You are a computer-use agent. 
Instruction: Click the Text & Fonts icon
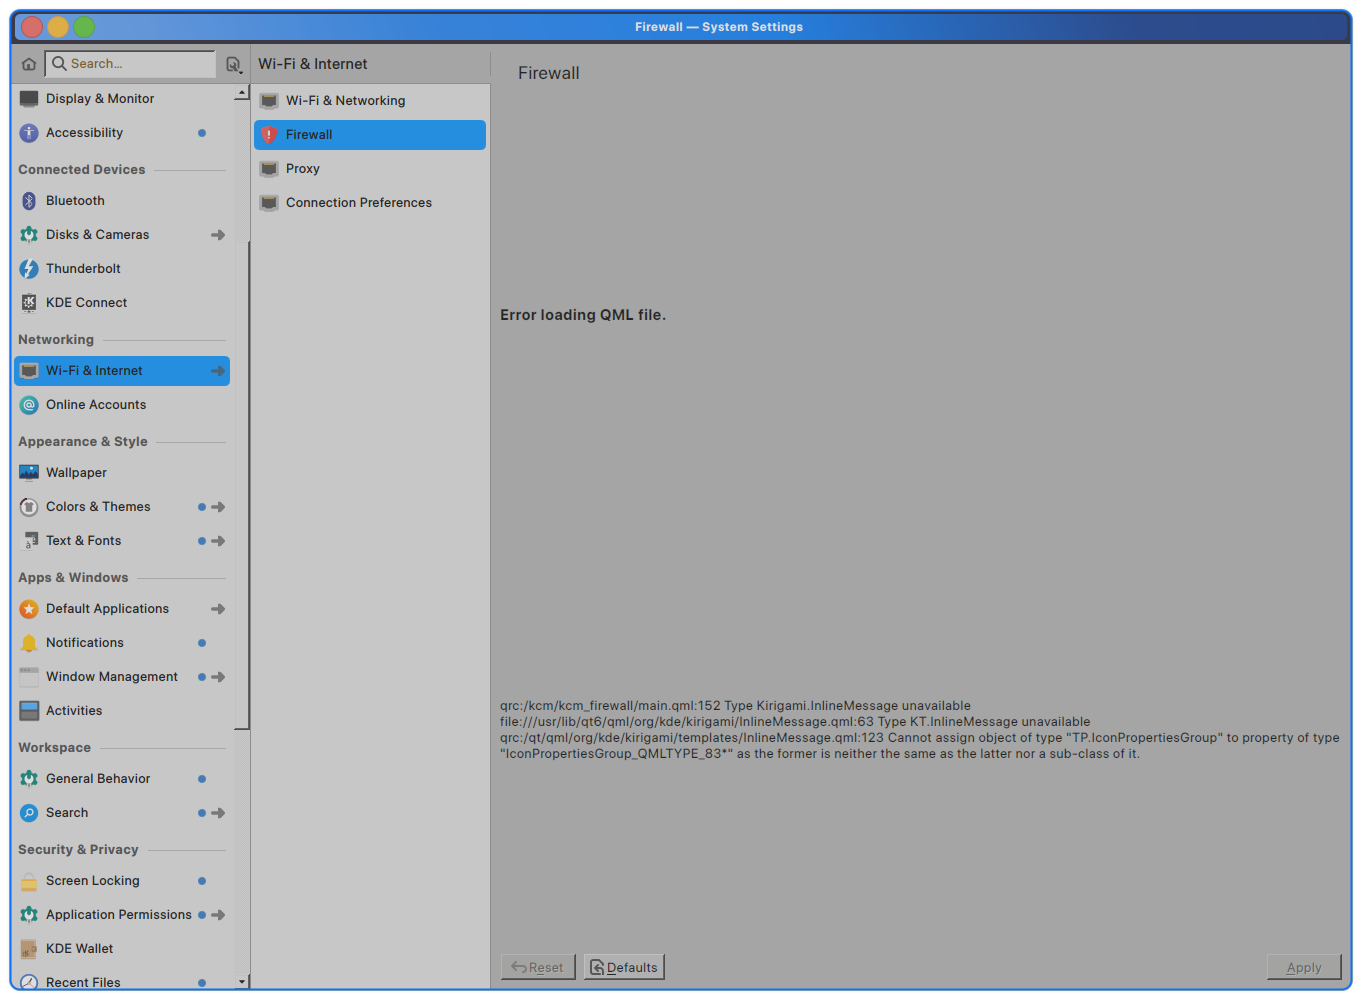[29, 541]
